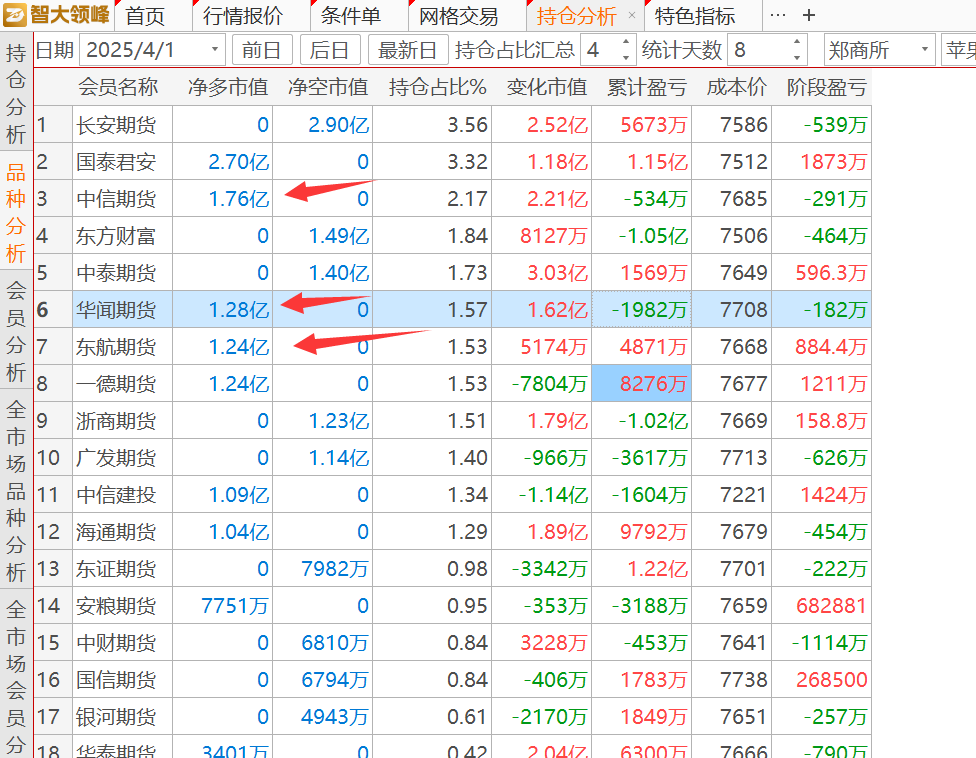Increase 统计天数 with up arrow

coord(796,42)
